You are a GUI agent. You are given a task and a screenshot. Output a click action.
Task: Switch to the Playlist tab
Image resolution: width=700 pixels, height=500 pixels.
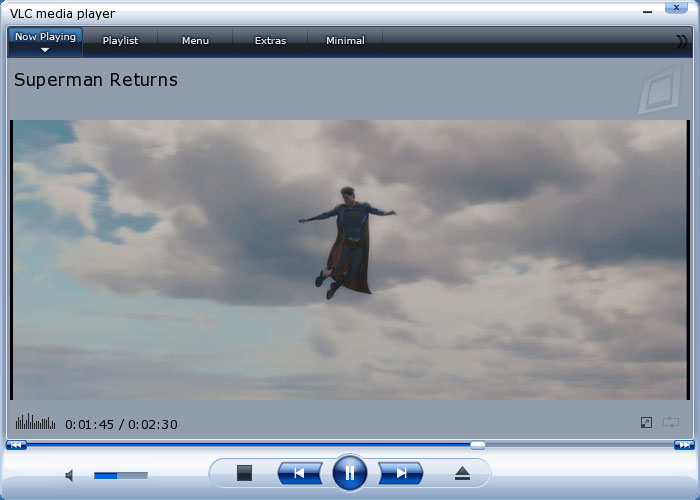tap(120, 41)
